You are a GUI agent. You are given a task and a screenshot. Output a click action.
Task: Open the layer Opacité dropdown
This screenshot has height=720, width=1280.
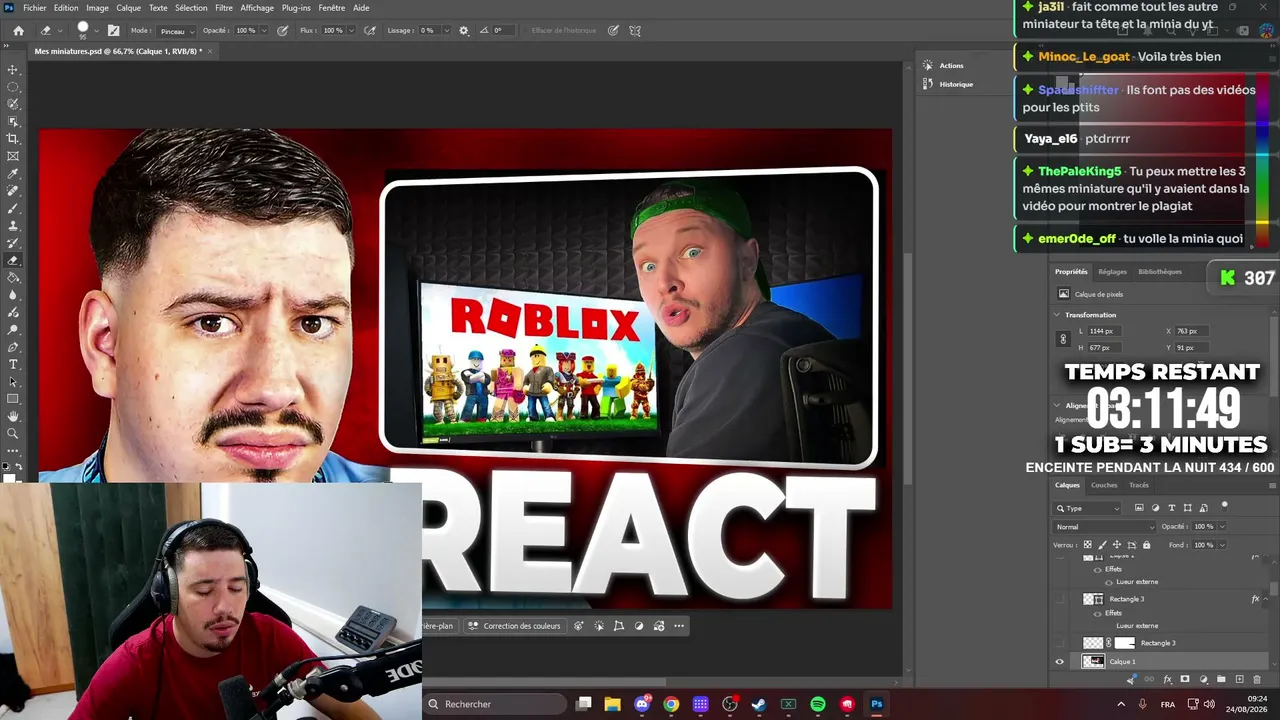(1222, 527)
